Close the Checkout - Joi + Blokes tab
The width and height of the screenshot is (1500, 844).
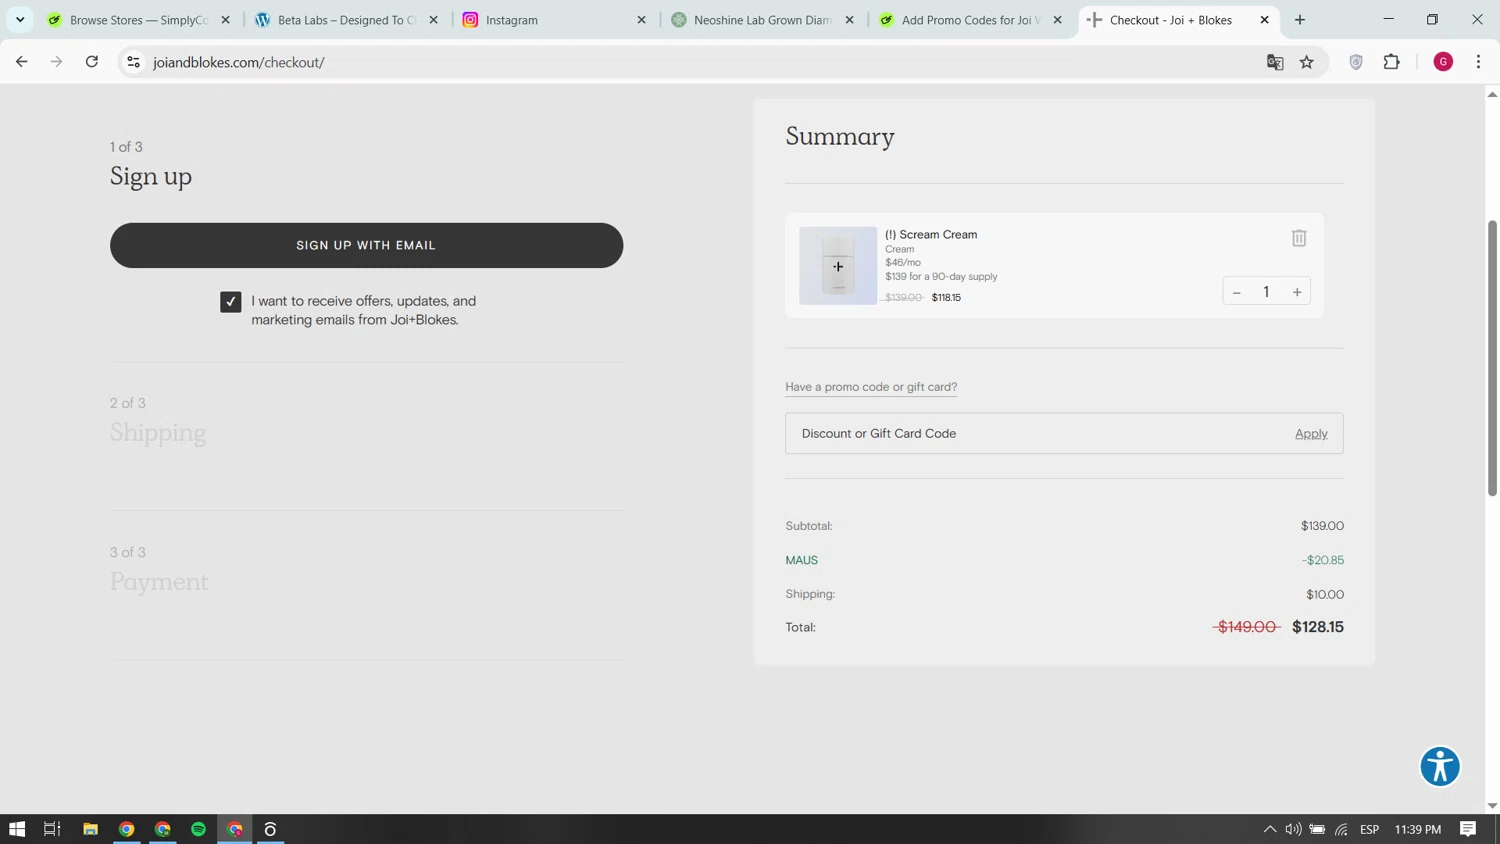(x=1264, y=20)
